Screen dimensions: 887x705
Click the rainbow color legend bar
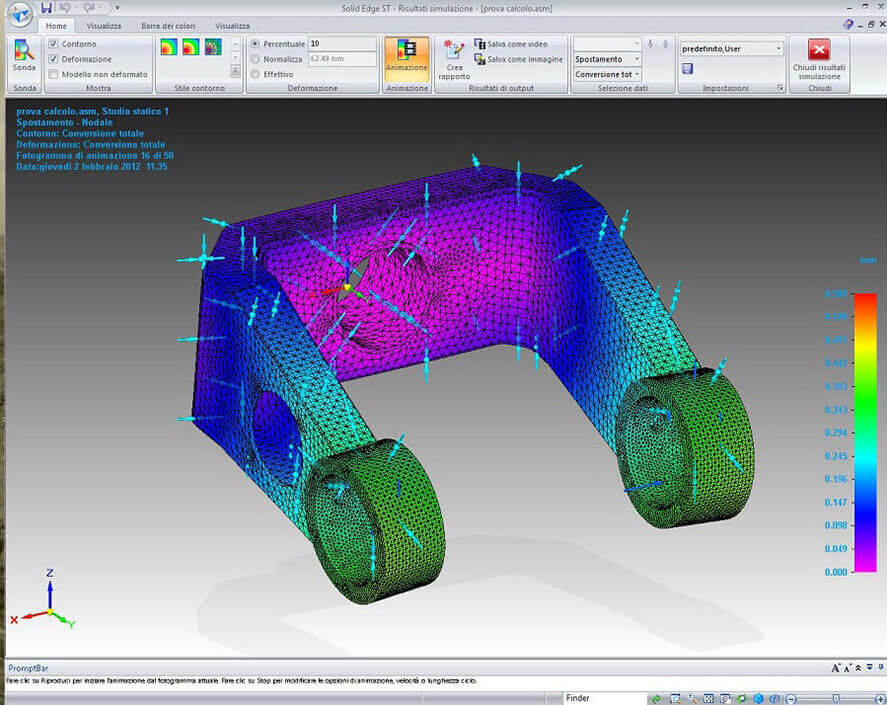pos(865,432)
